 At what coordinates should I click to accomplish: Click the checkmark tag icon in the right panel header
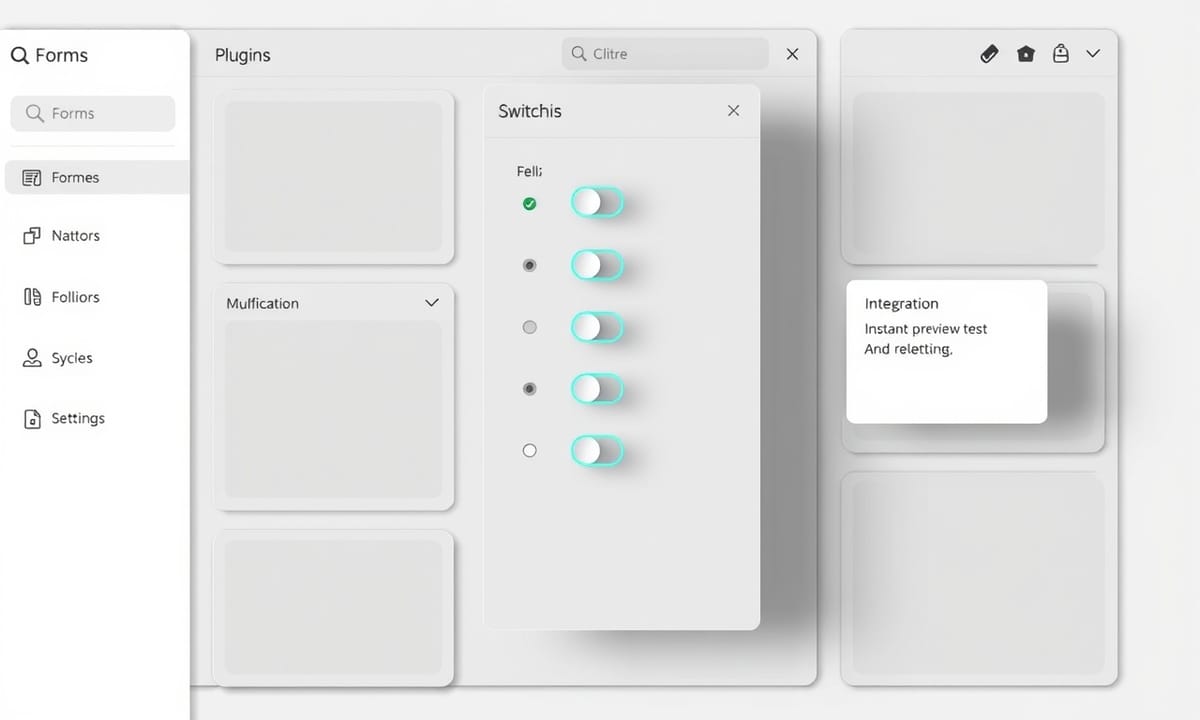(989, 54)
